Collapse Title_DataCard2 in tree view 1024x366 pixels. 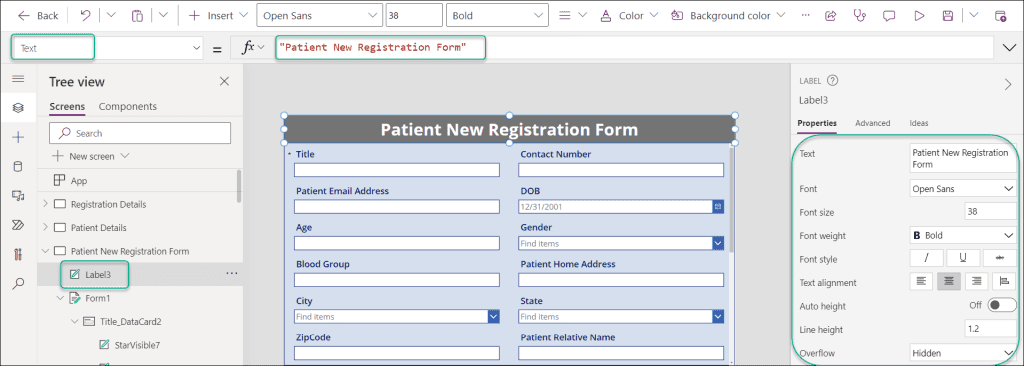point(74,322)
